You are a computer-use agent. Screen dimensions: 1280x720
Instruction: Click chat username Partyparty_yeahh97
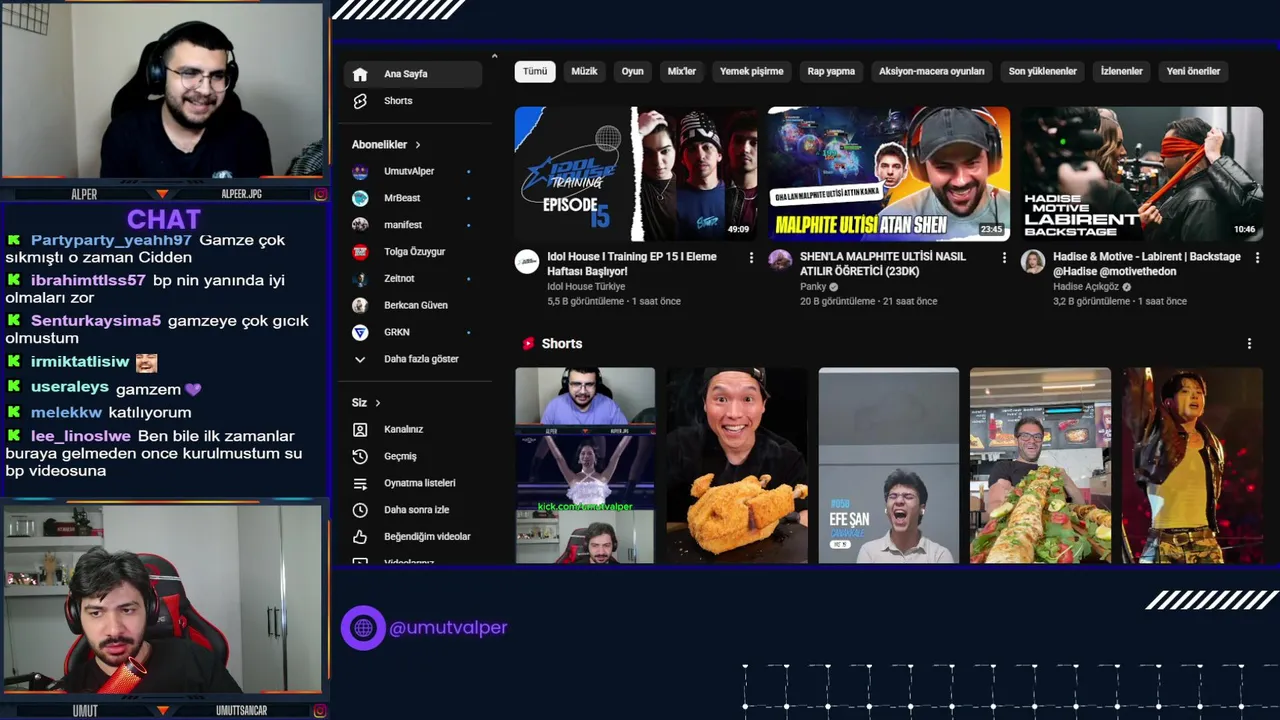point(111,241)
